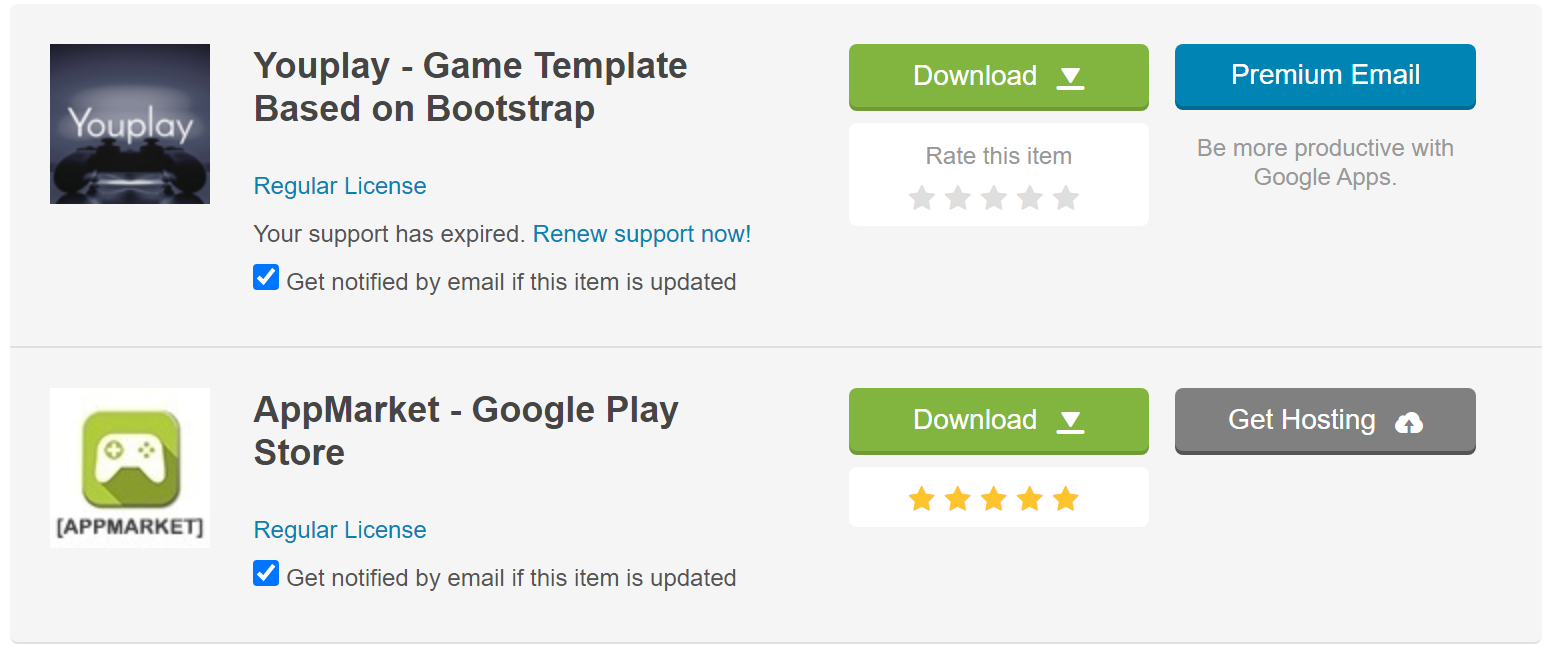Click the cloud upload icon on Get Hosting
The image size is (1554, 651).
pos(1408,422)
